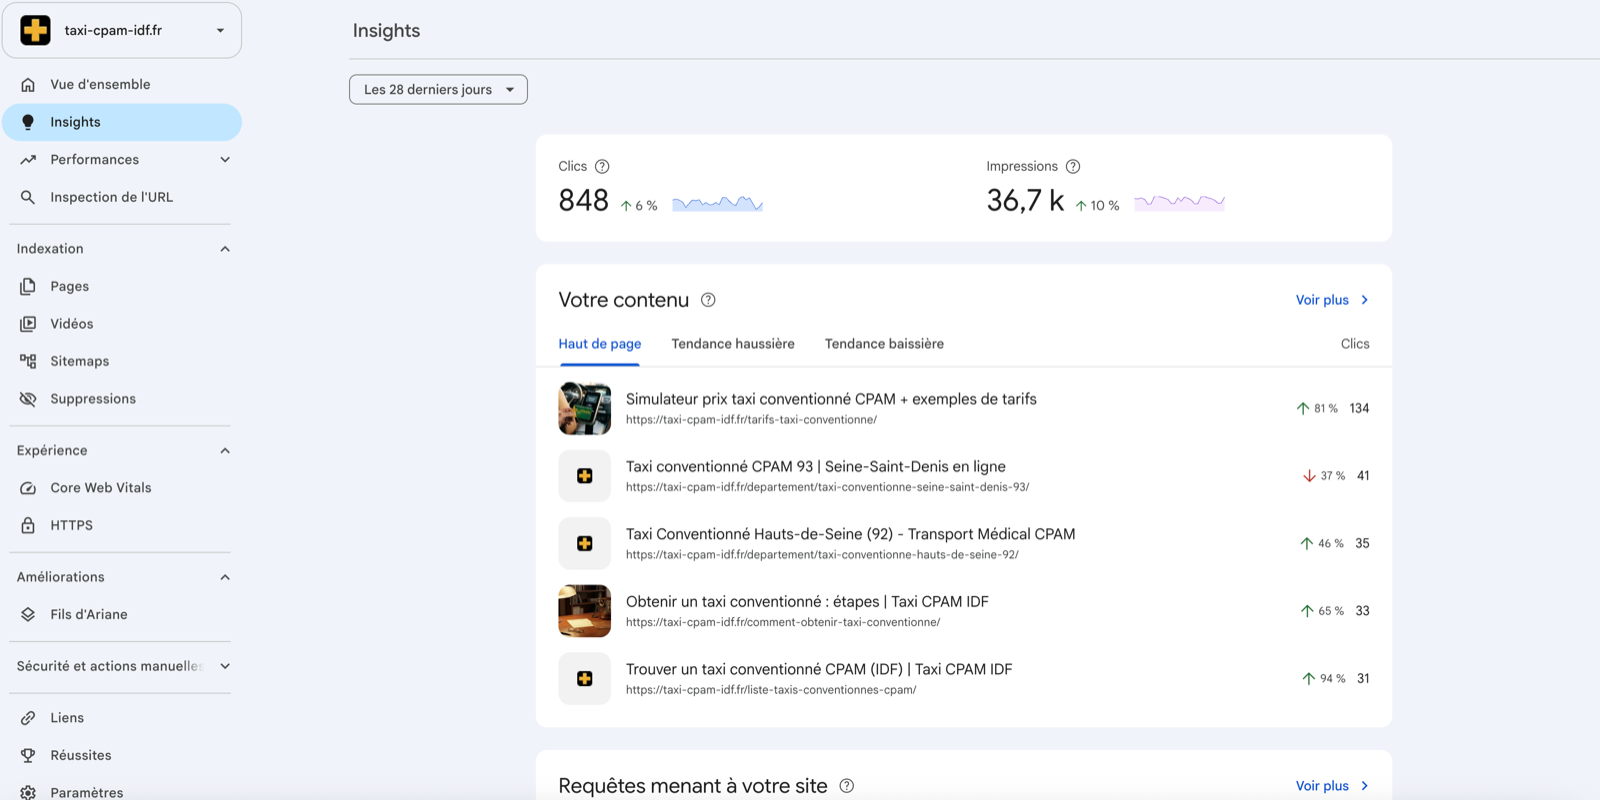The height and width of the screenshot is (800, 1600).
Task: Click Voir plus in Requêtes menant à votre site
Action: pyautogui.click(x=1332, y=786)
